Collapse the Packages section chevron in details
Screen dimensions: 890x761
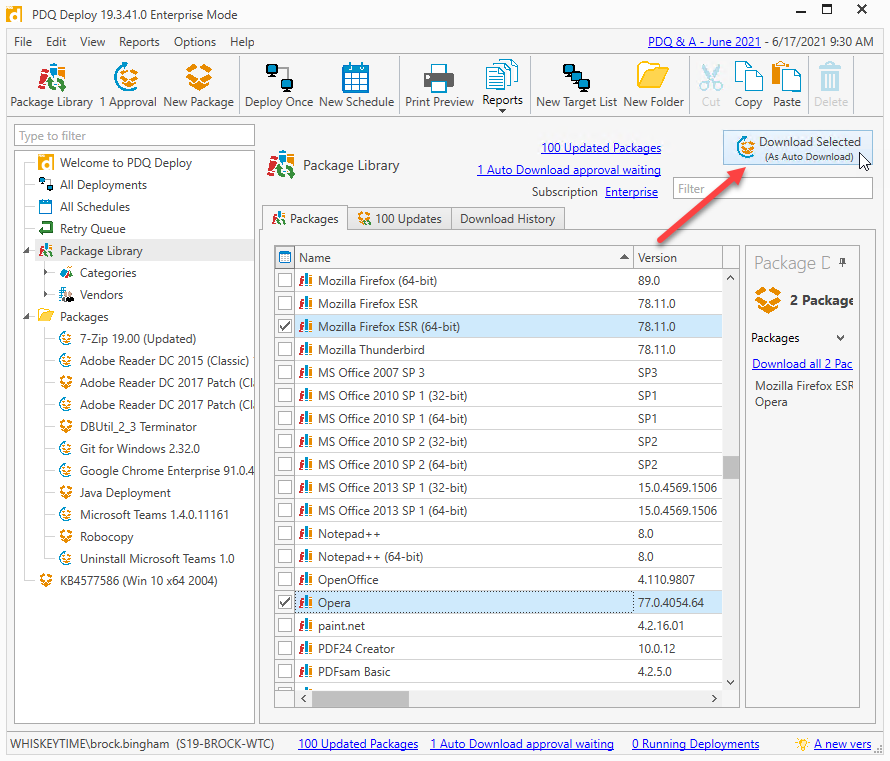point(841,338)
